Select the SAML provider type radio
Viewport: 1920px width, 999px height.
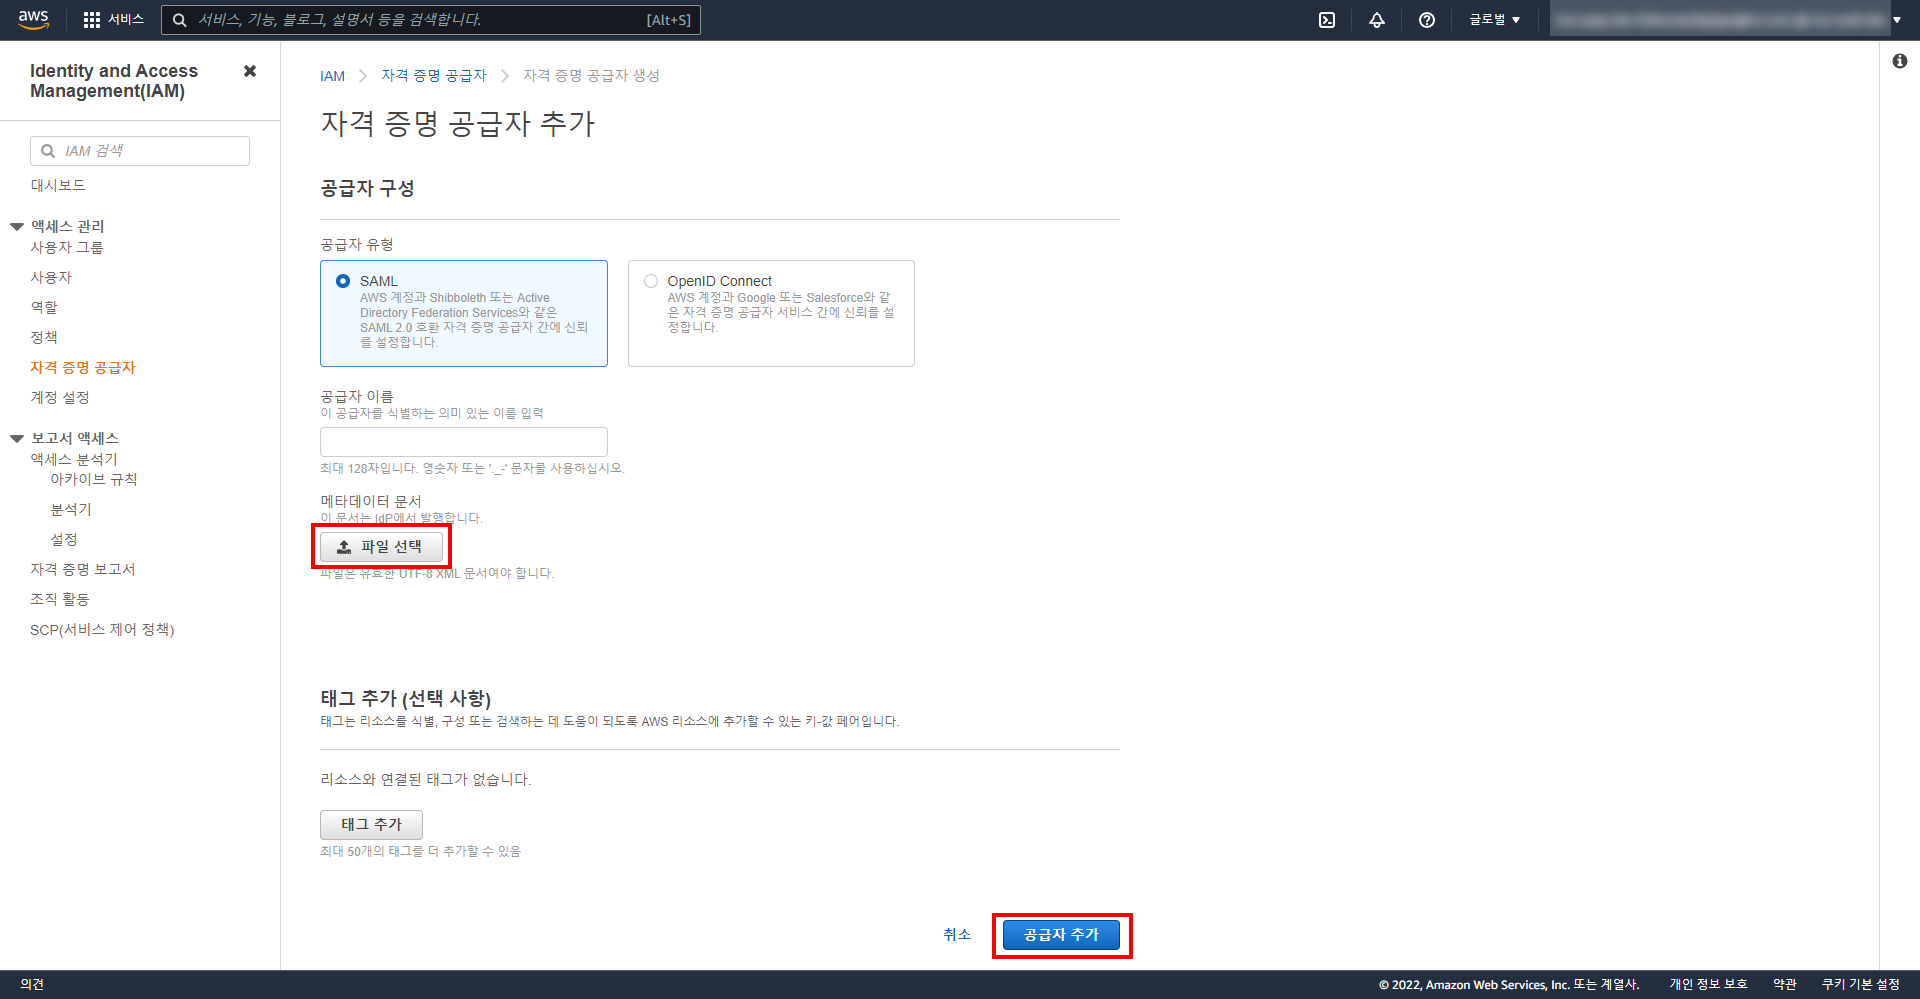click(343, 281)
